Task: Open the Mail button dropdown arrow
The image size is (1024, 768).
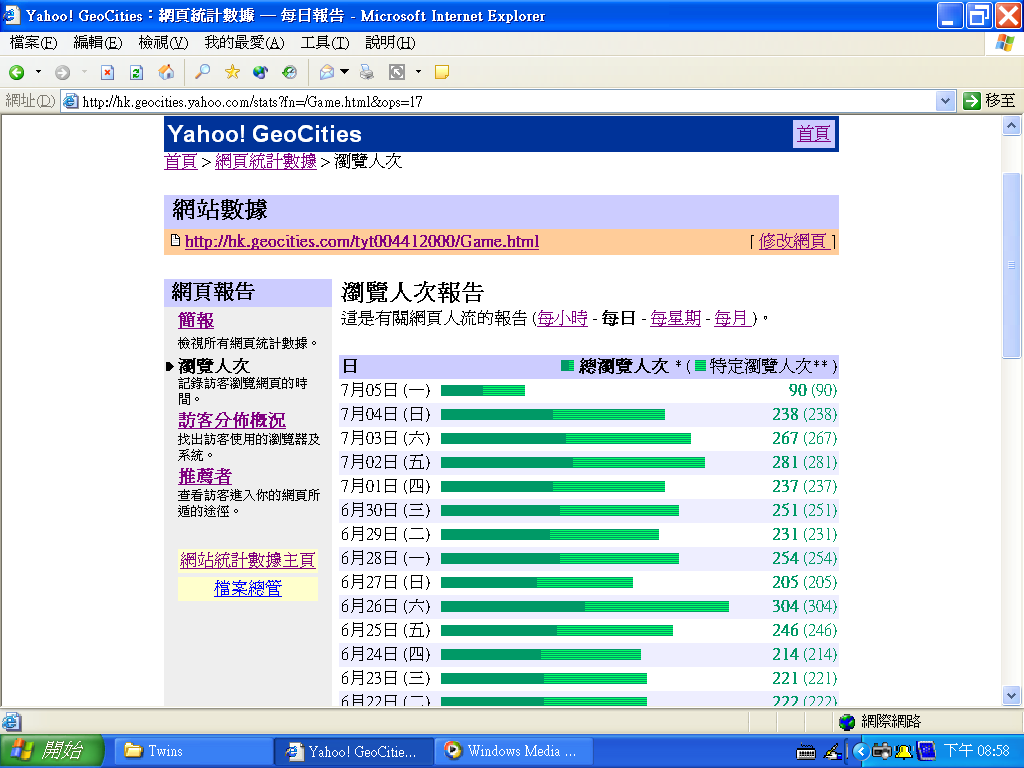Action: 344,72
